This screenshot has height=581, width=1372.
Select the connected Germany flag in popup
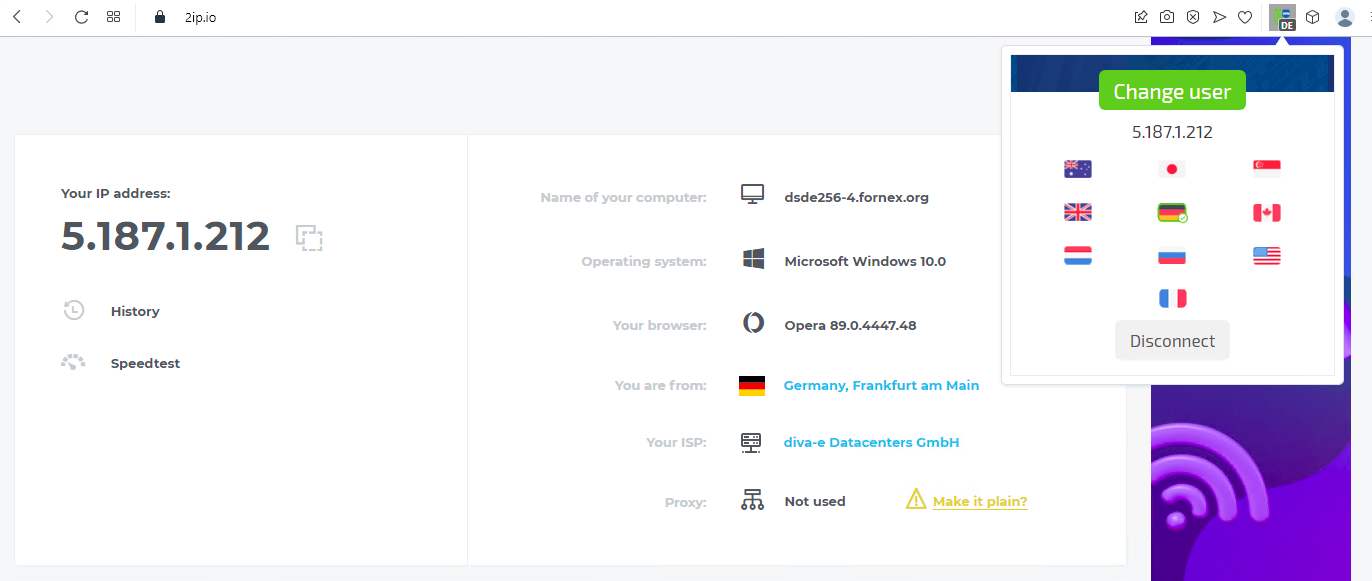[1172, 212]
